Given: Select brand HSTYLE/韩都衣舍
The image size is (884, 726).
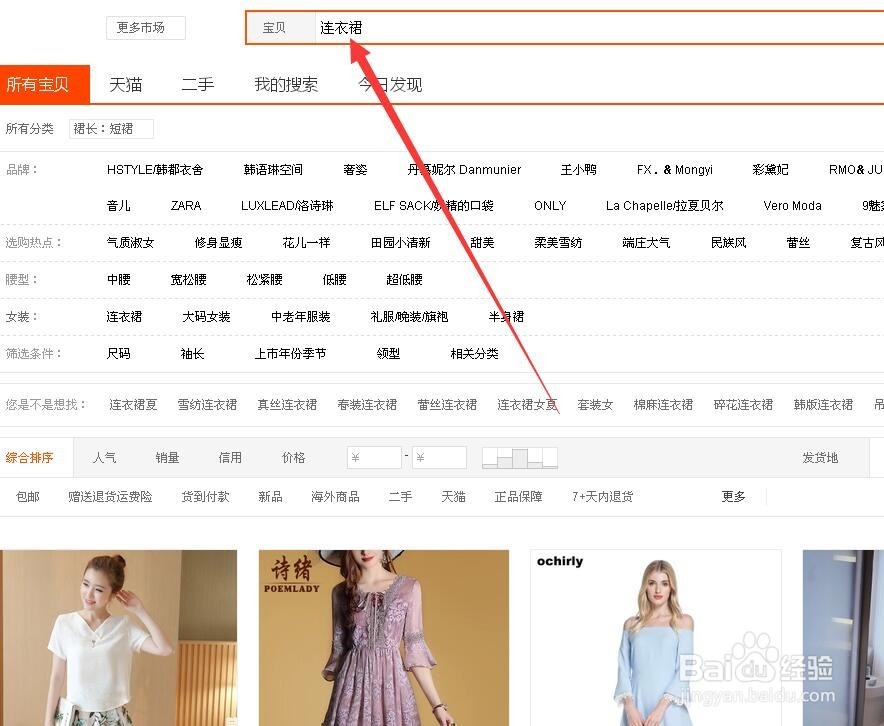Looking at the screenshot, I should (155, 170).
